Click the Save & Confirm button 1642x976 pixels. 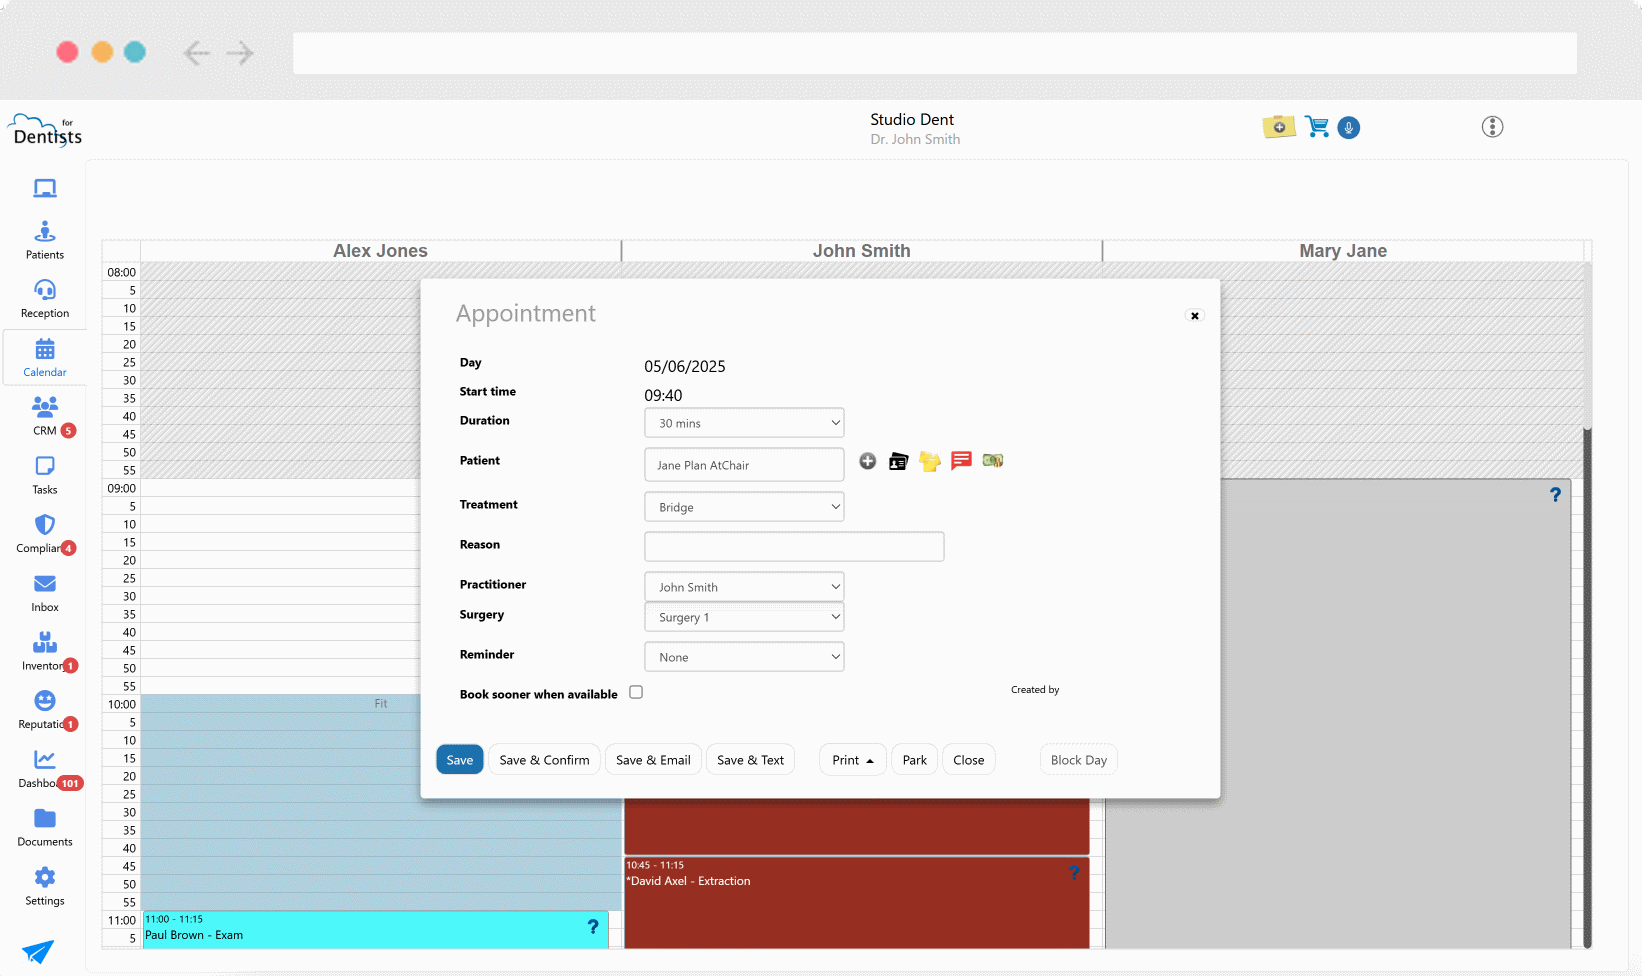(544, 760)
